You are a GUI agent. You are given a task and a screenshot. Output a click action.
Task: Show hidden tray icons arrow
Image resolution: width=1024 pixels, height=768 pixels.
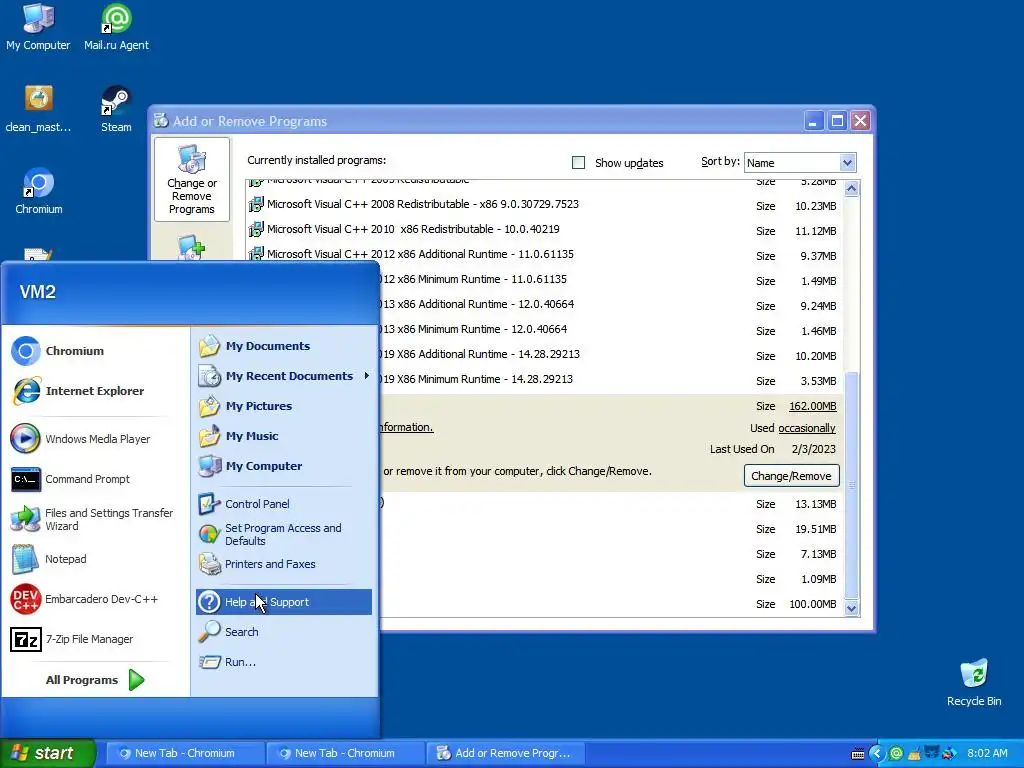877,753
